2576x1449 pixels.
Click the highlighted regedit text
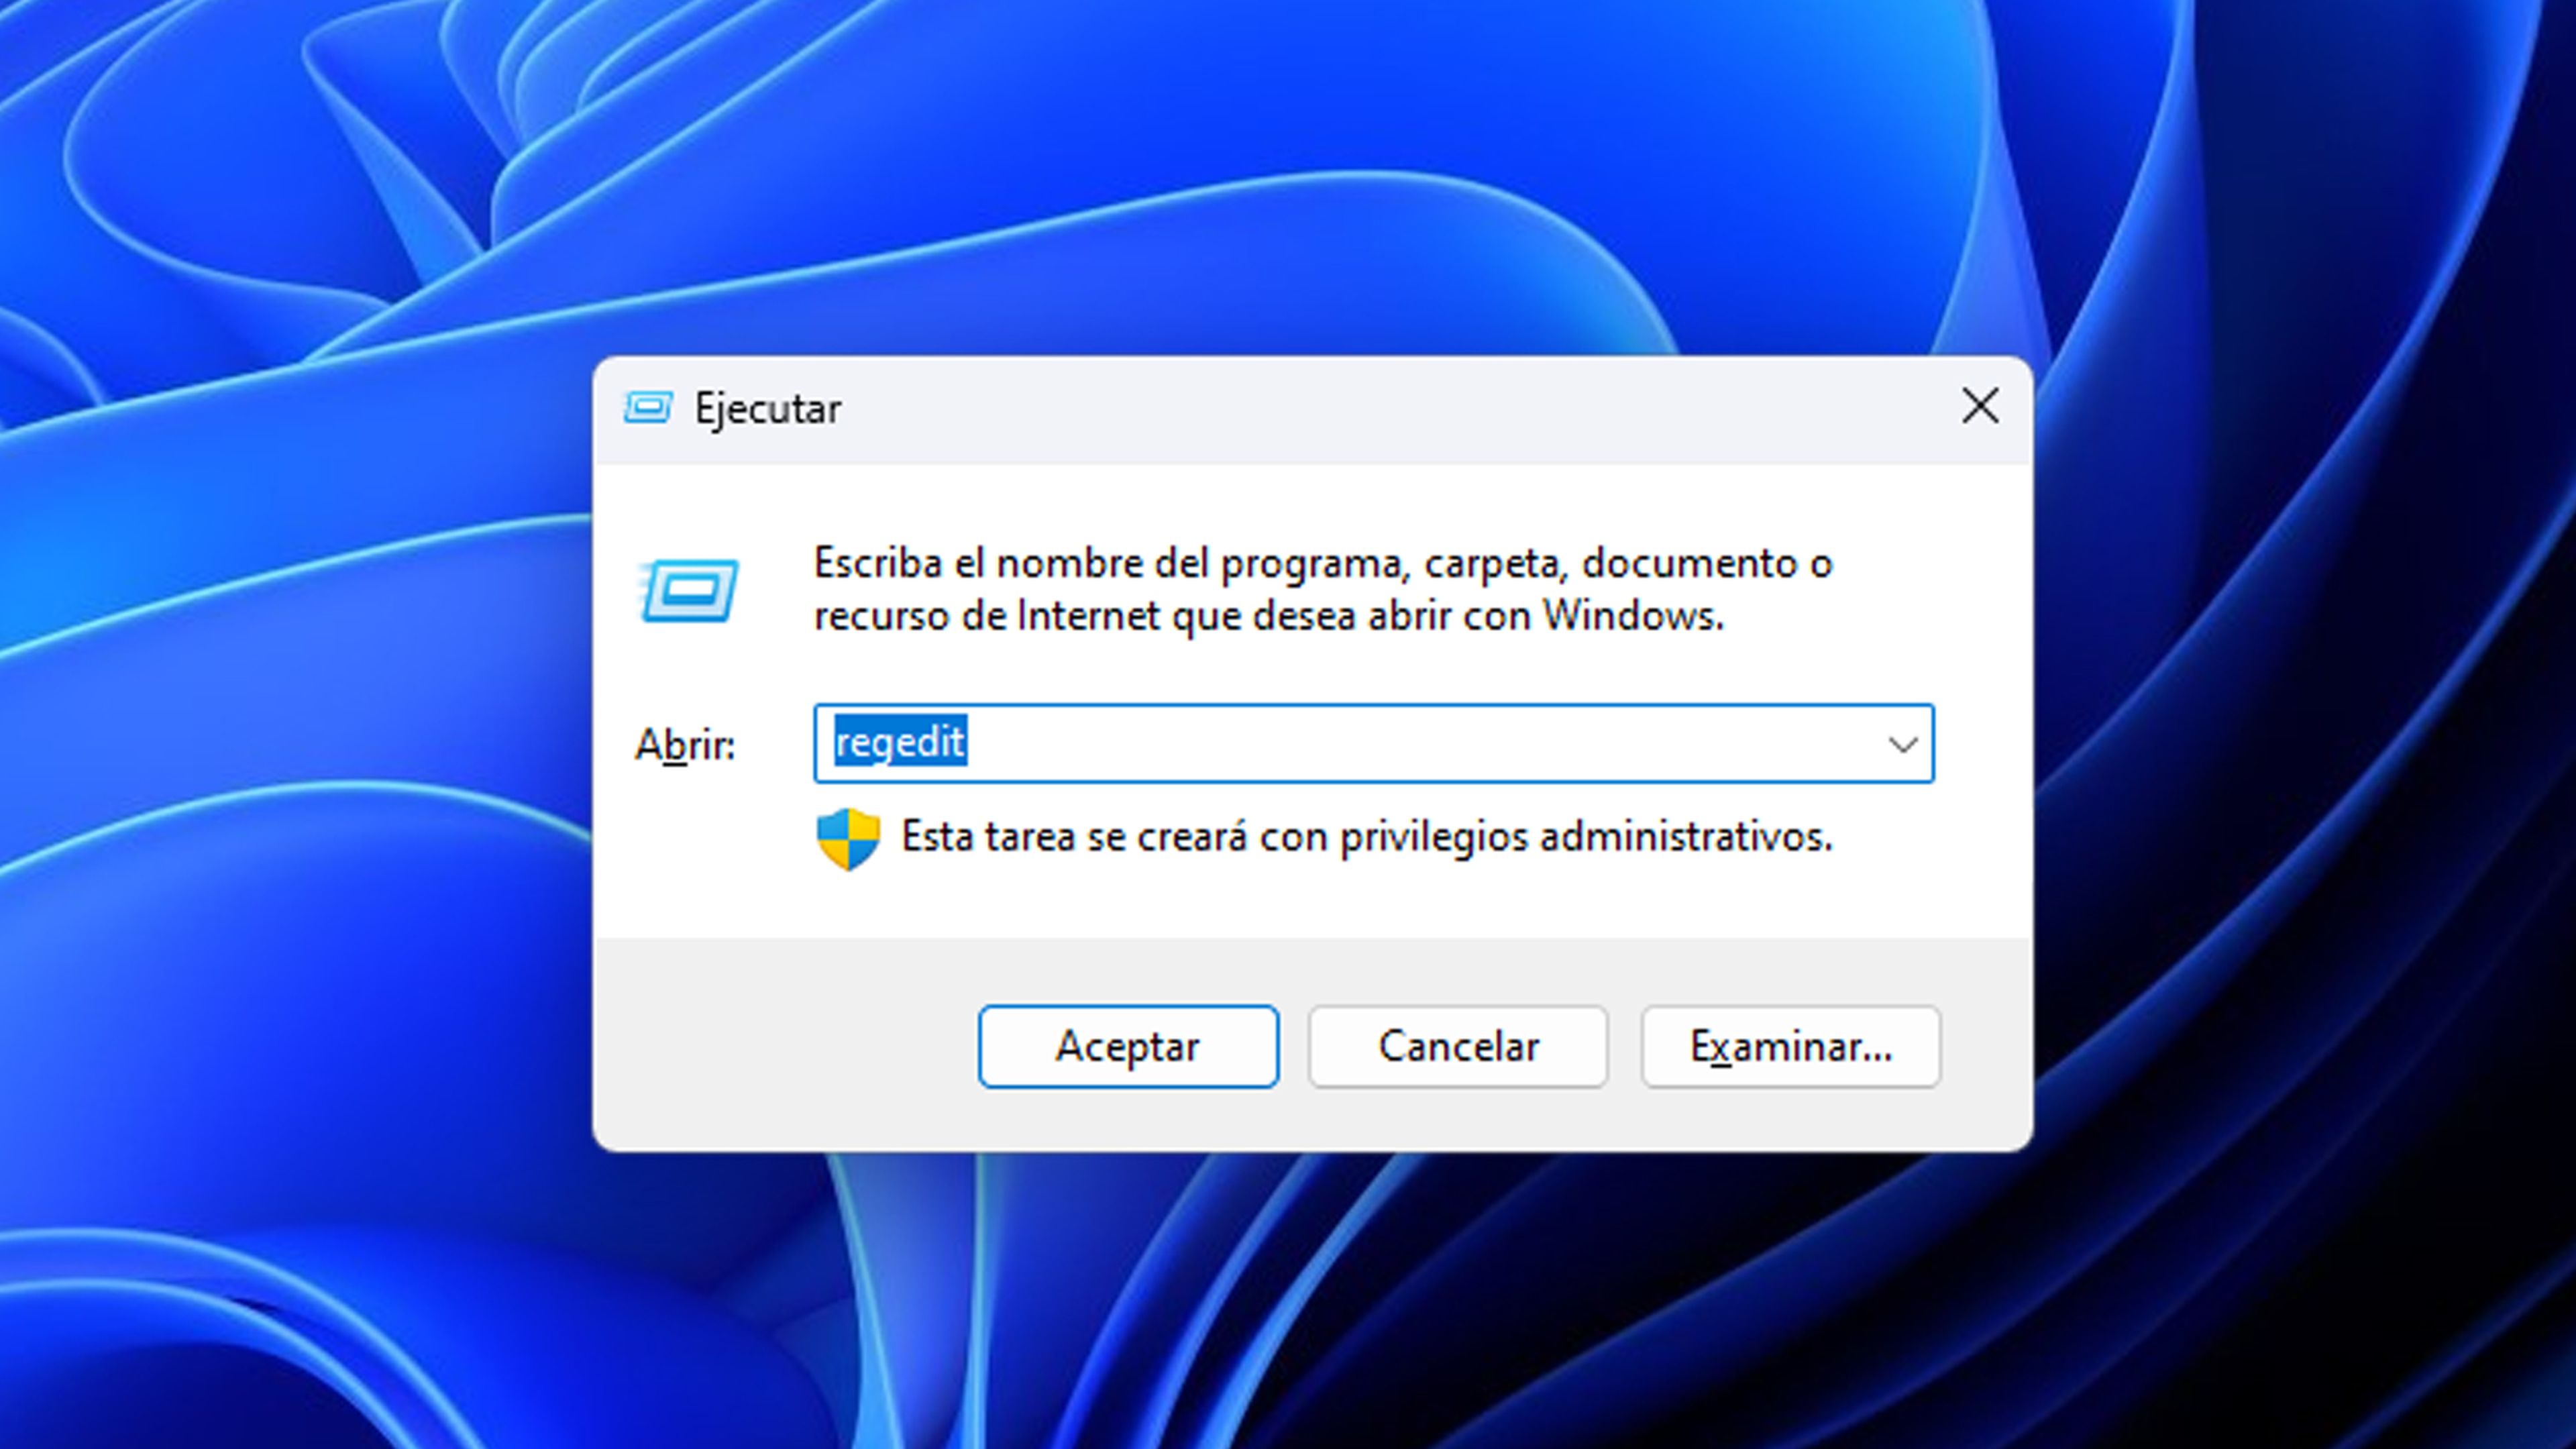coord(900,743)
